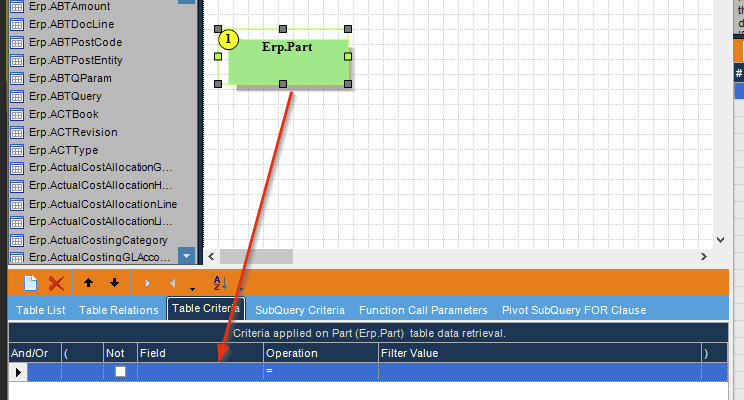The width and height of the screenshot is (744, 400).
Task: Select Erp.ActualCostAllocationLi... in the list
Action: [101, 222]
